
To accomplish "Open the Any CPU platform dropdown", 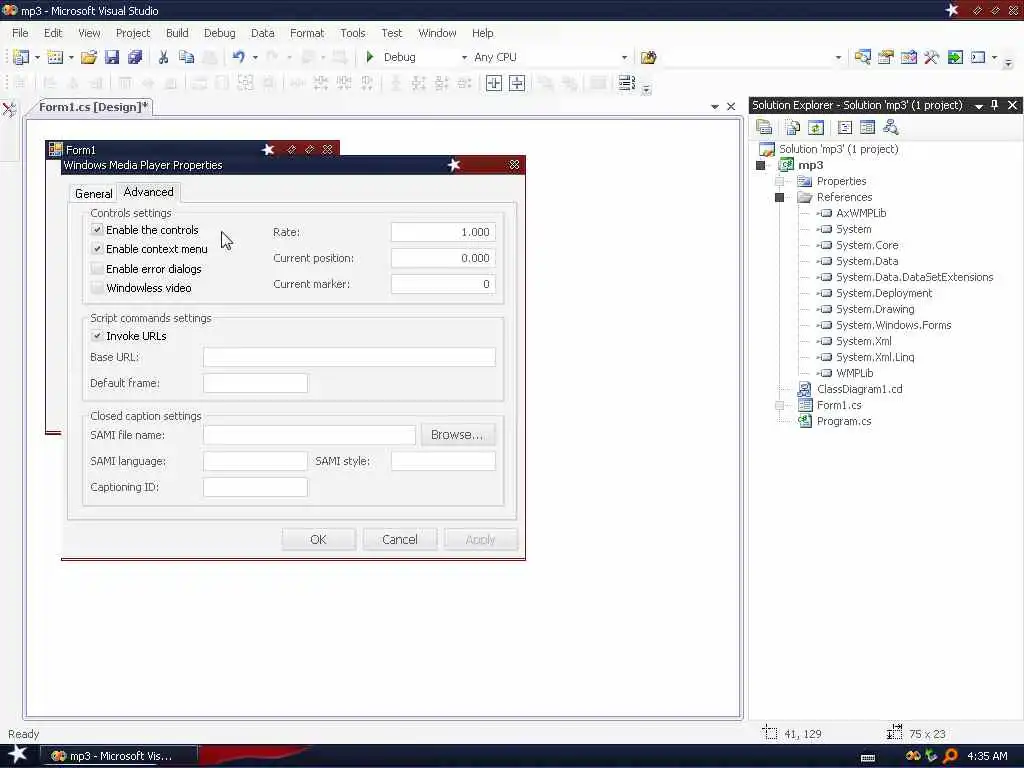I will click(624, 57).
